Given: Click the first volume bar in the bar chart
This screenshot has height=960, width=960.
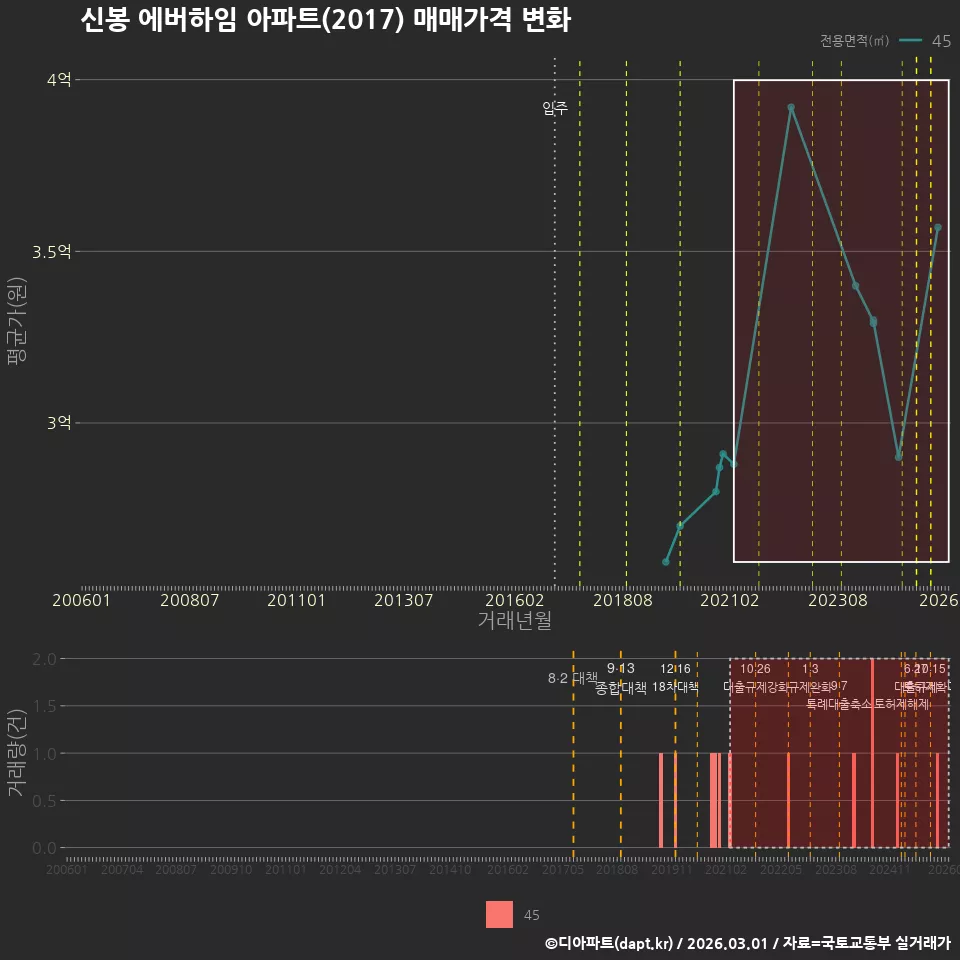Looking at the screenshot, I should click(661, 800).
